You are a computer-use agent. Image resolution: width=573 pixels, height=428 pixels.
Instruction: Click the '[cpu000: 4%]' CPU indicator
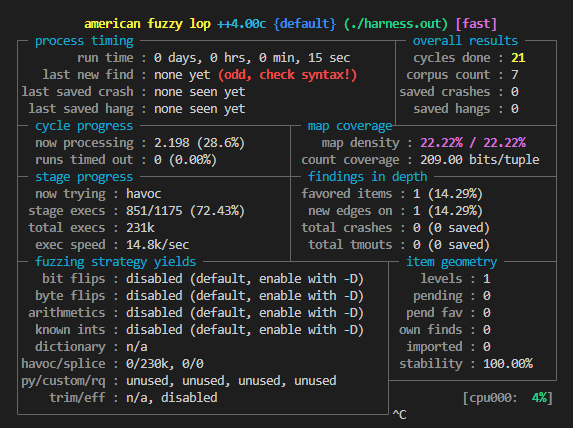tap(508, 398)
